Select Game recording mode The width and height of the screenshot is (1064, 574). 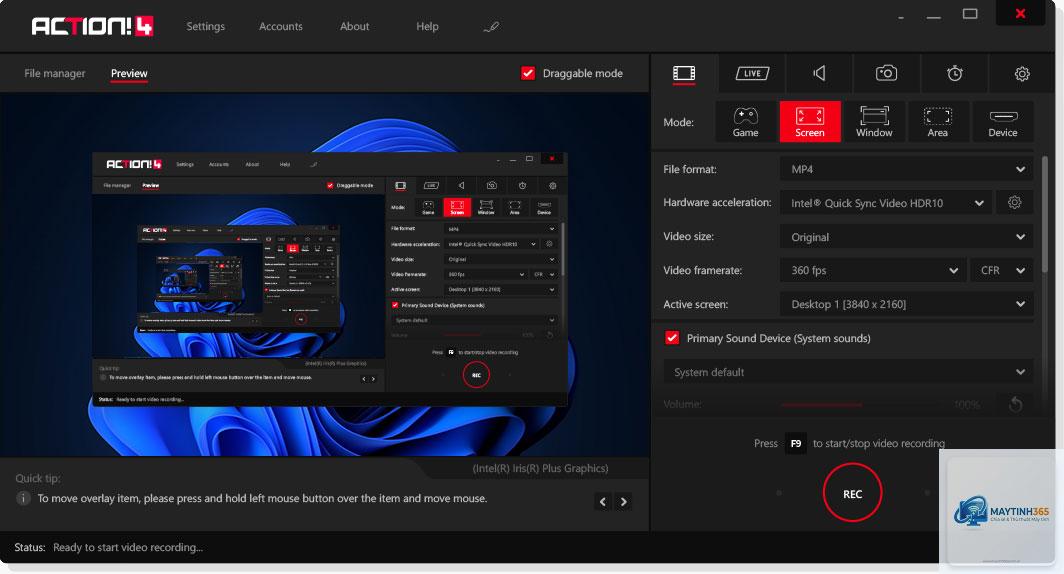click(x=745, y=122)
